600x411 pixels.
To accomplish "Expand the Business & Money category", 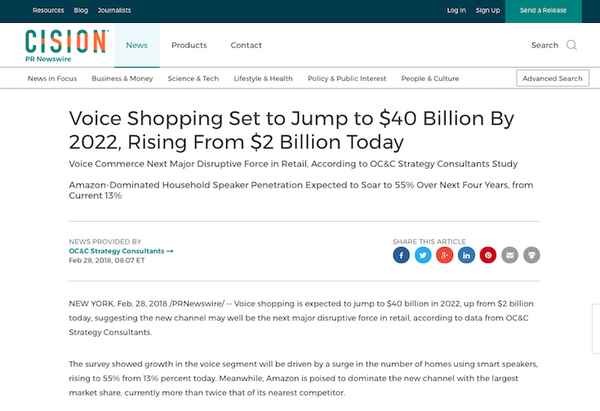I will pyautogui.click(x=122, y=78).
